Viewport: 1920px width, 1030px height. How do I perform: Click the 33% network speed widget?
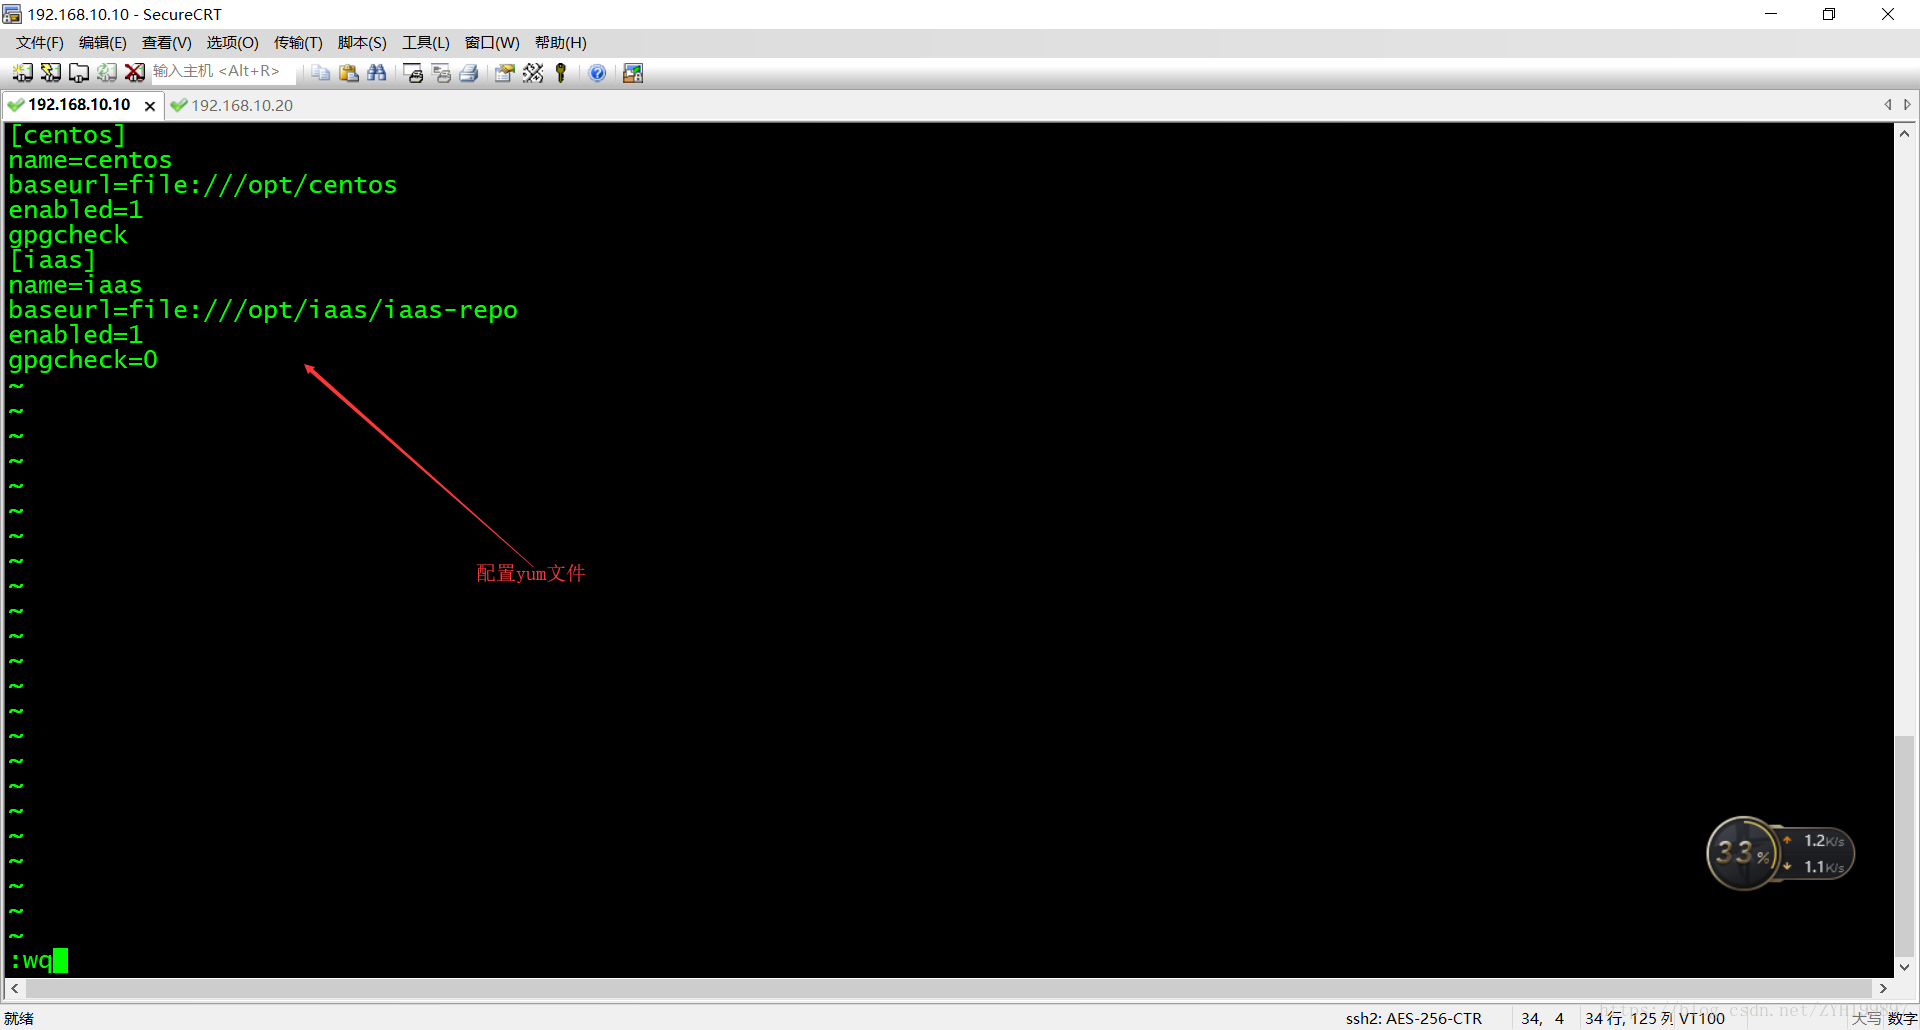pyautogui.click(x=1780, y=854)
